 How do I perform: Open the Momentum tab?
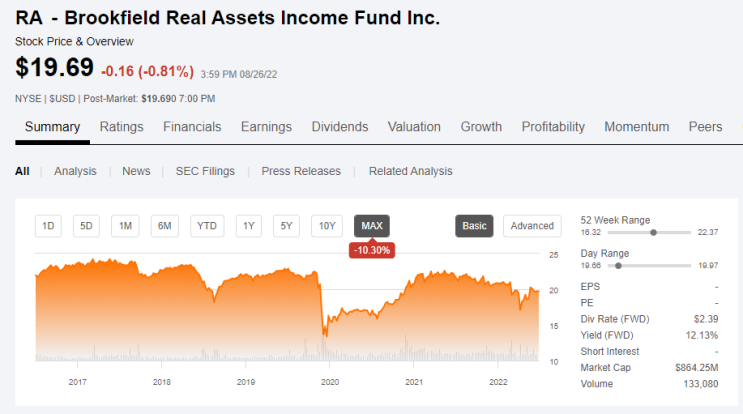(x=636, y=127)
